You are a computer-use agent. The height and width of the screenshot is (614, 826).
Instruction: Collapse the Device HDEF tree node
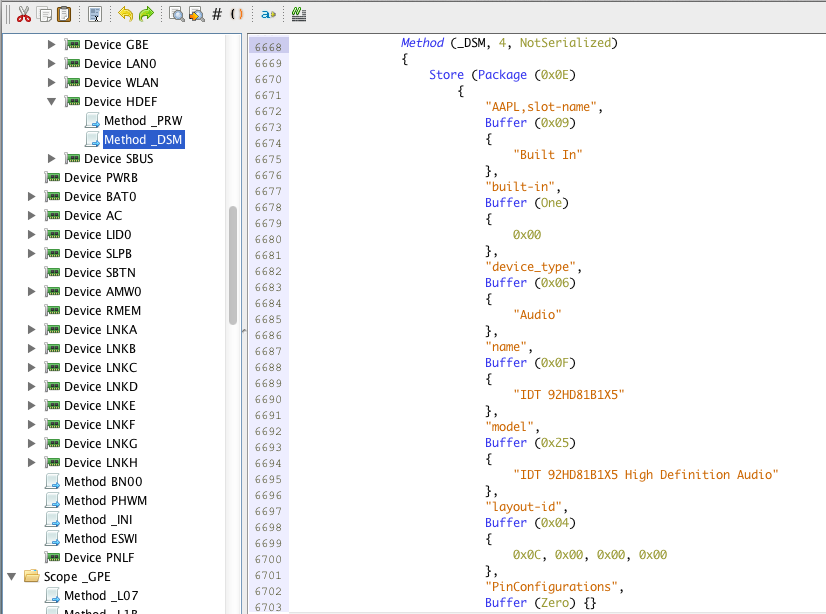coord(52,102)
